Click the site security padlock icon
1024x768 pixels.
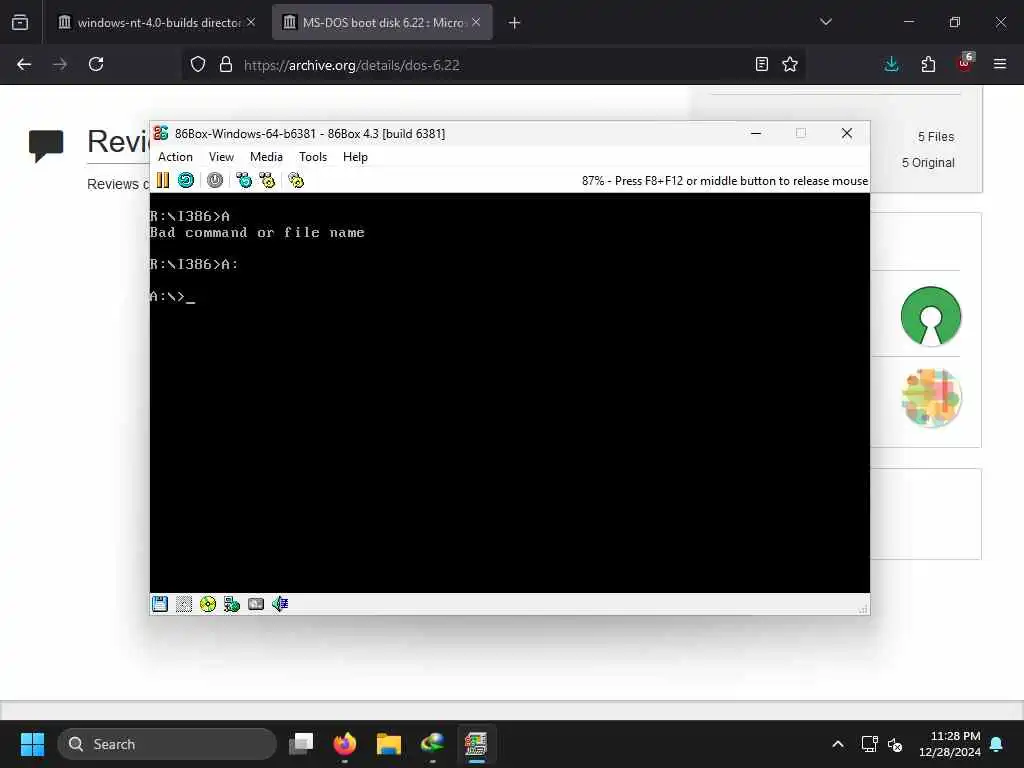226,64
